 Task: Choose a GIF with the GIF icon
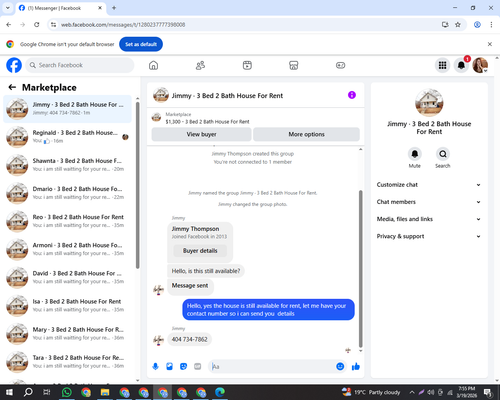(198, 367)
